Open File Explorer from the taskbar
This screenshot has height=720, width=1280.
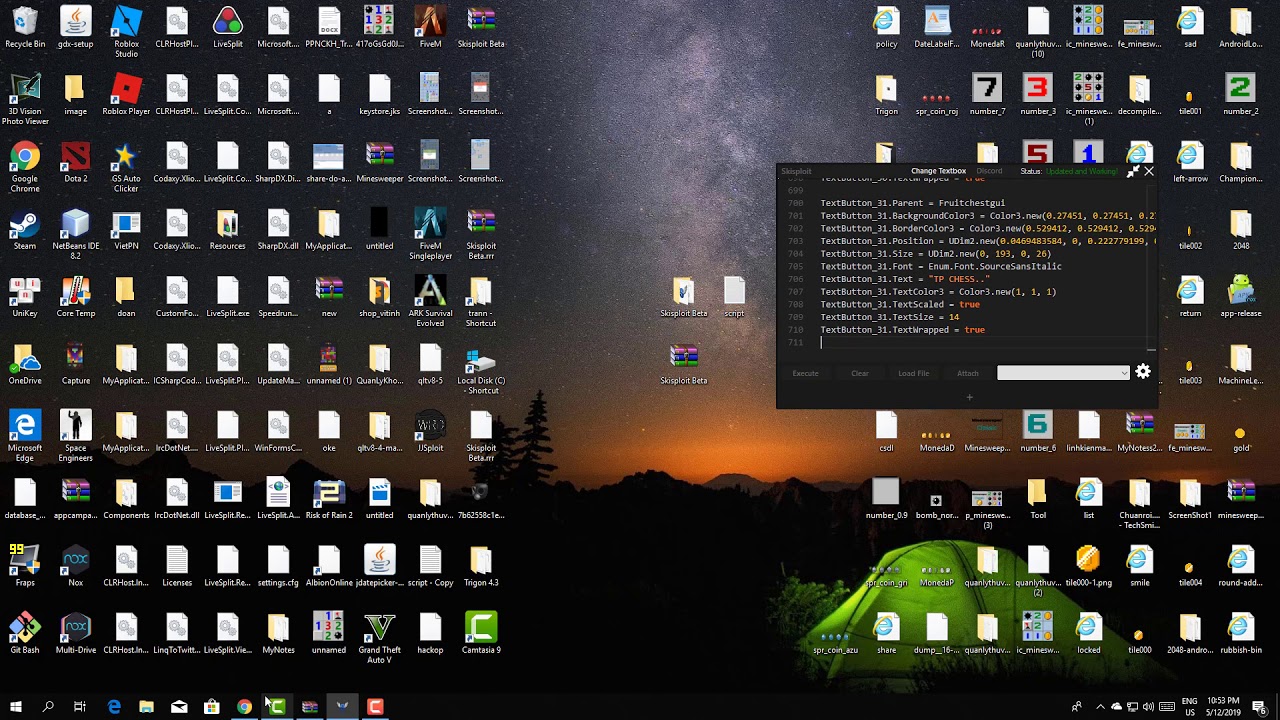[146, 707]
